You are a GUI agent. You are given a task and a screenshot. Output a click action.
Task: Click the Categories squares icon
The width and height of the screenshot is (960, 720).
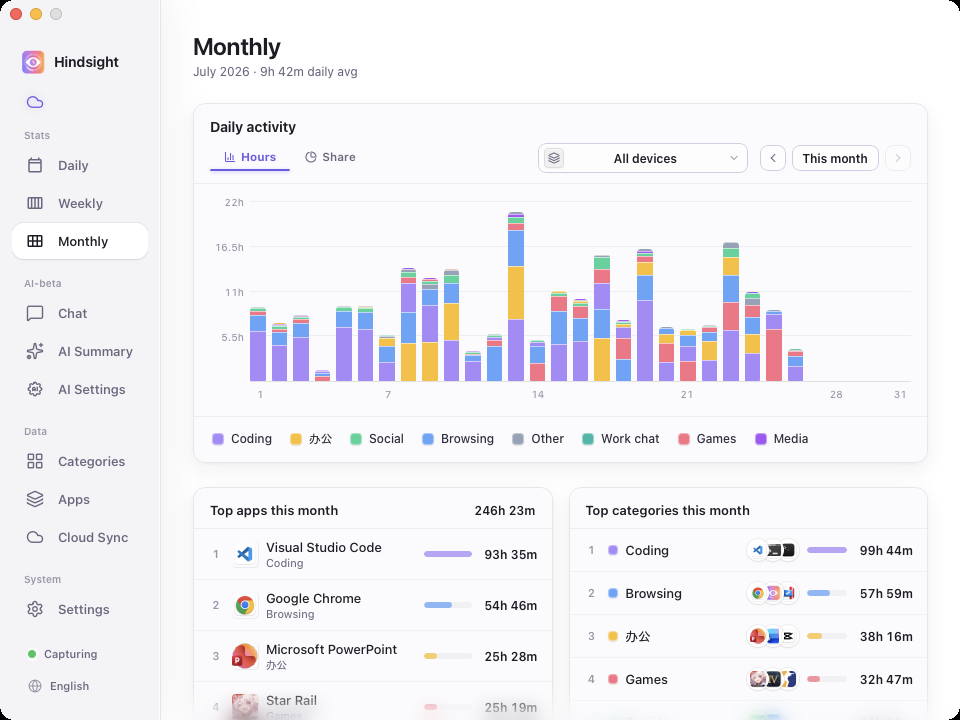35,462
